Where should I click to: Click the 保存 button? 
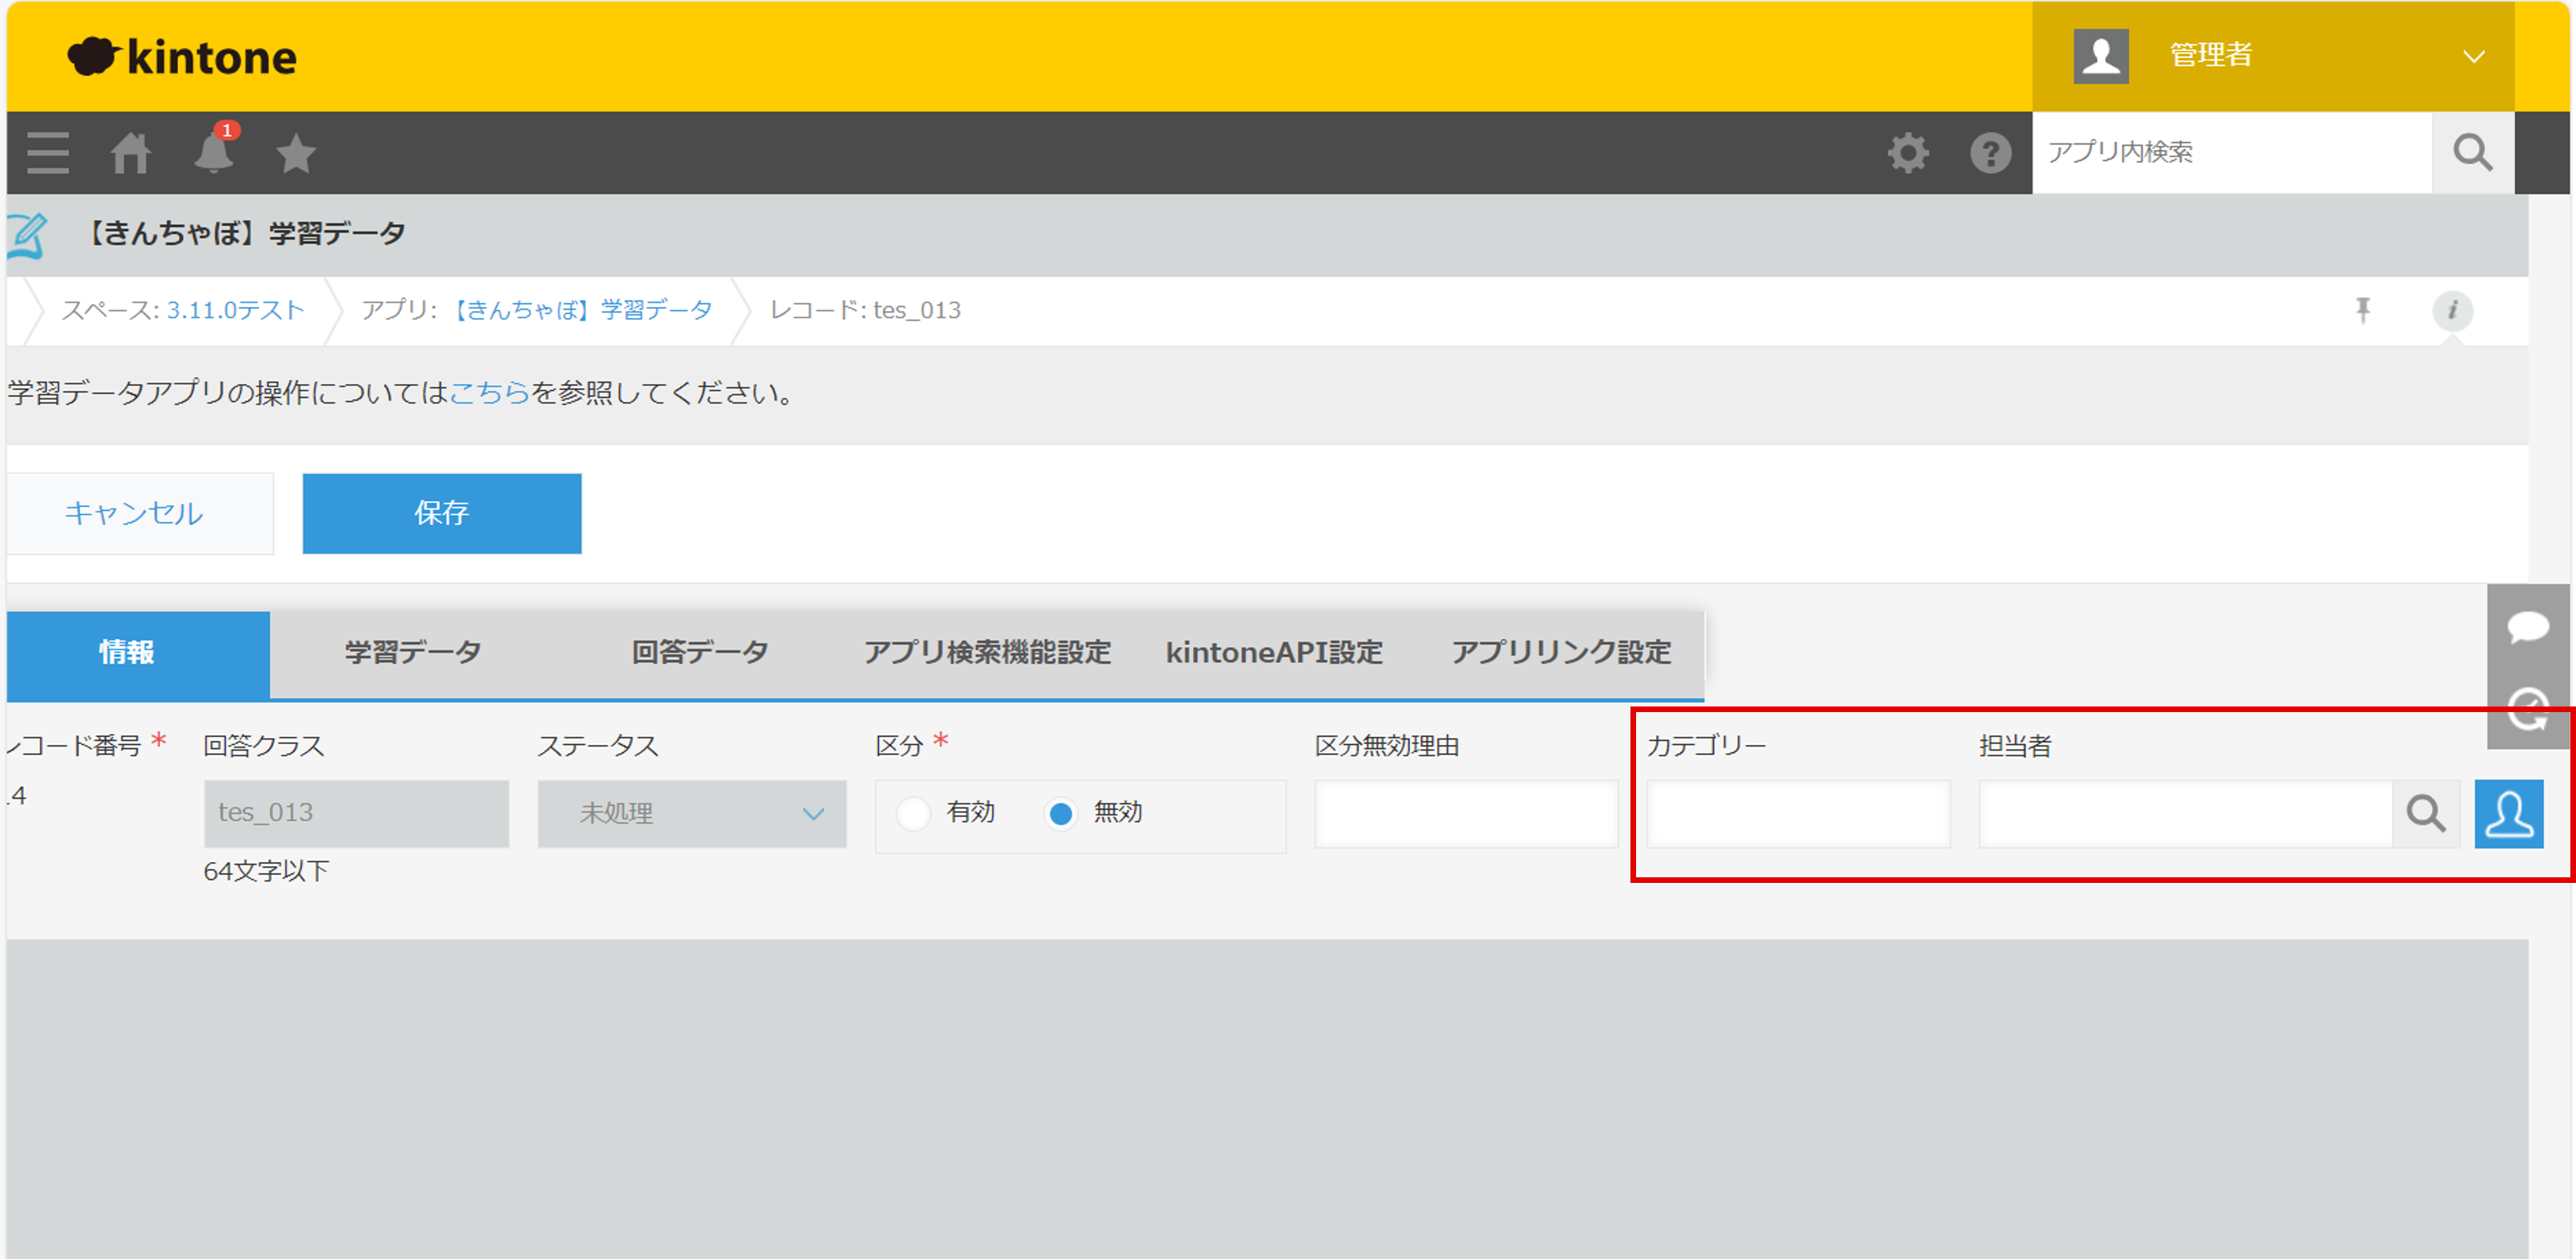(441, 513)
